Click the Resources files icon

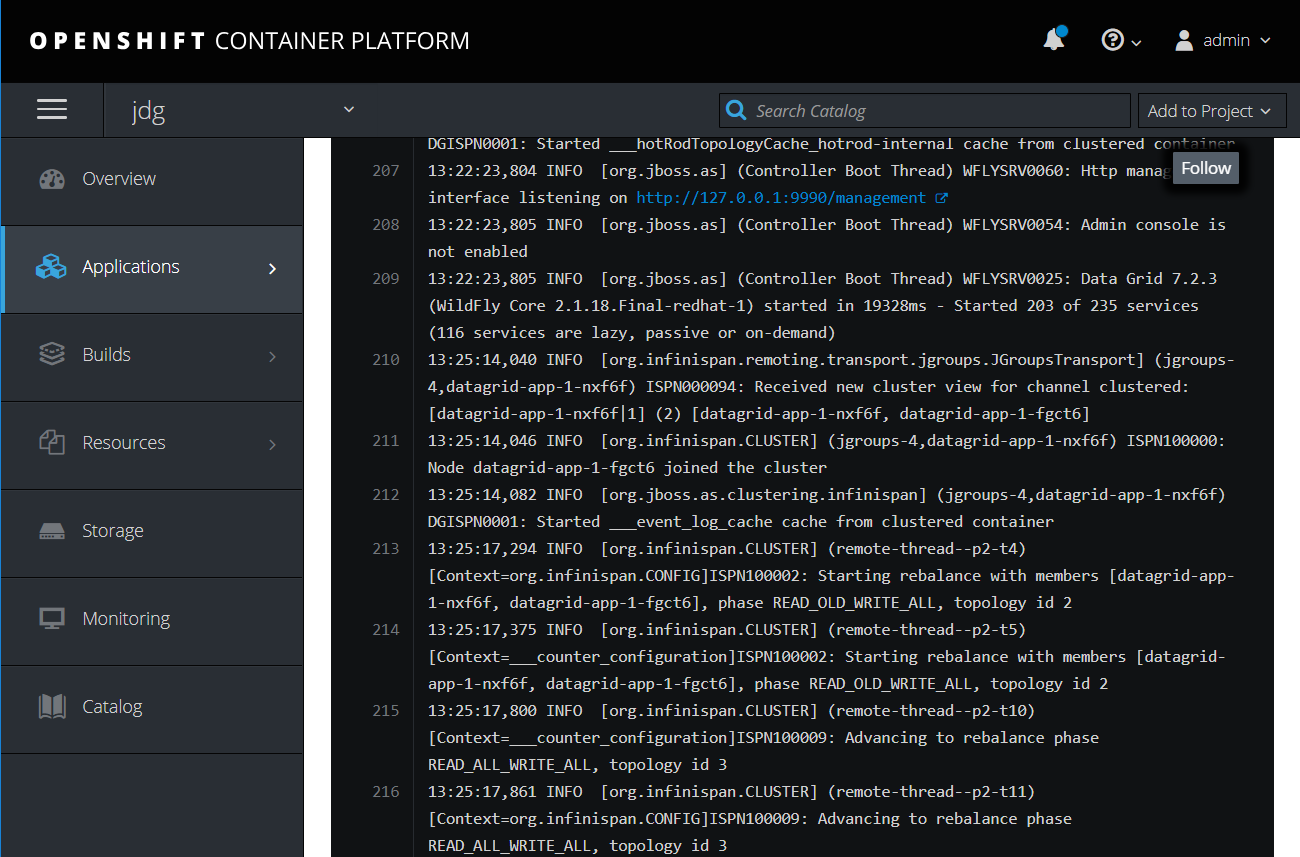52,443
